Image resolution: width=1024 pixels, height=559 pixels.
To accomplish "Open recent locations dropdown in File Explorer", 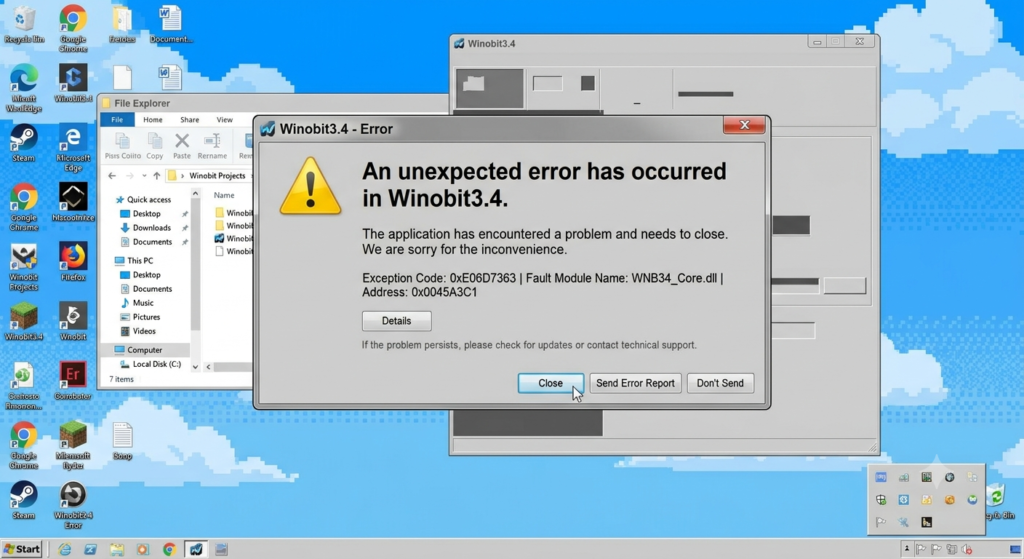I will 144,176.
